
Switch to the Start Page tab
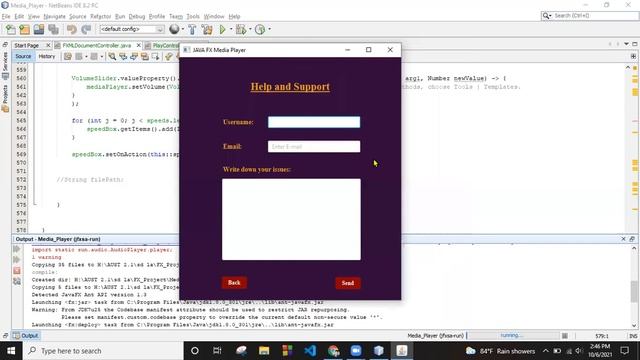[x=27, y=45]
